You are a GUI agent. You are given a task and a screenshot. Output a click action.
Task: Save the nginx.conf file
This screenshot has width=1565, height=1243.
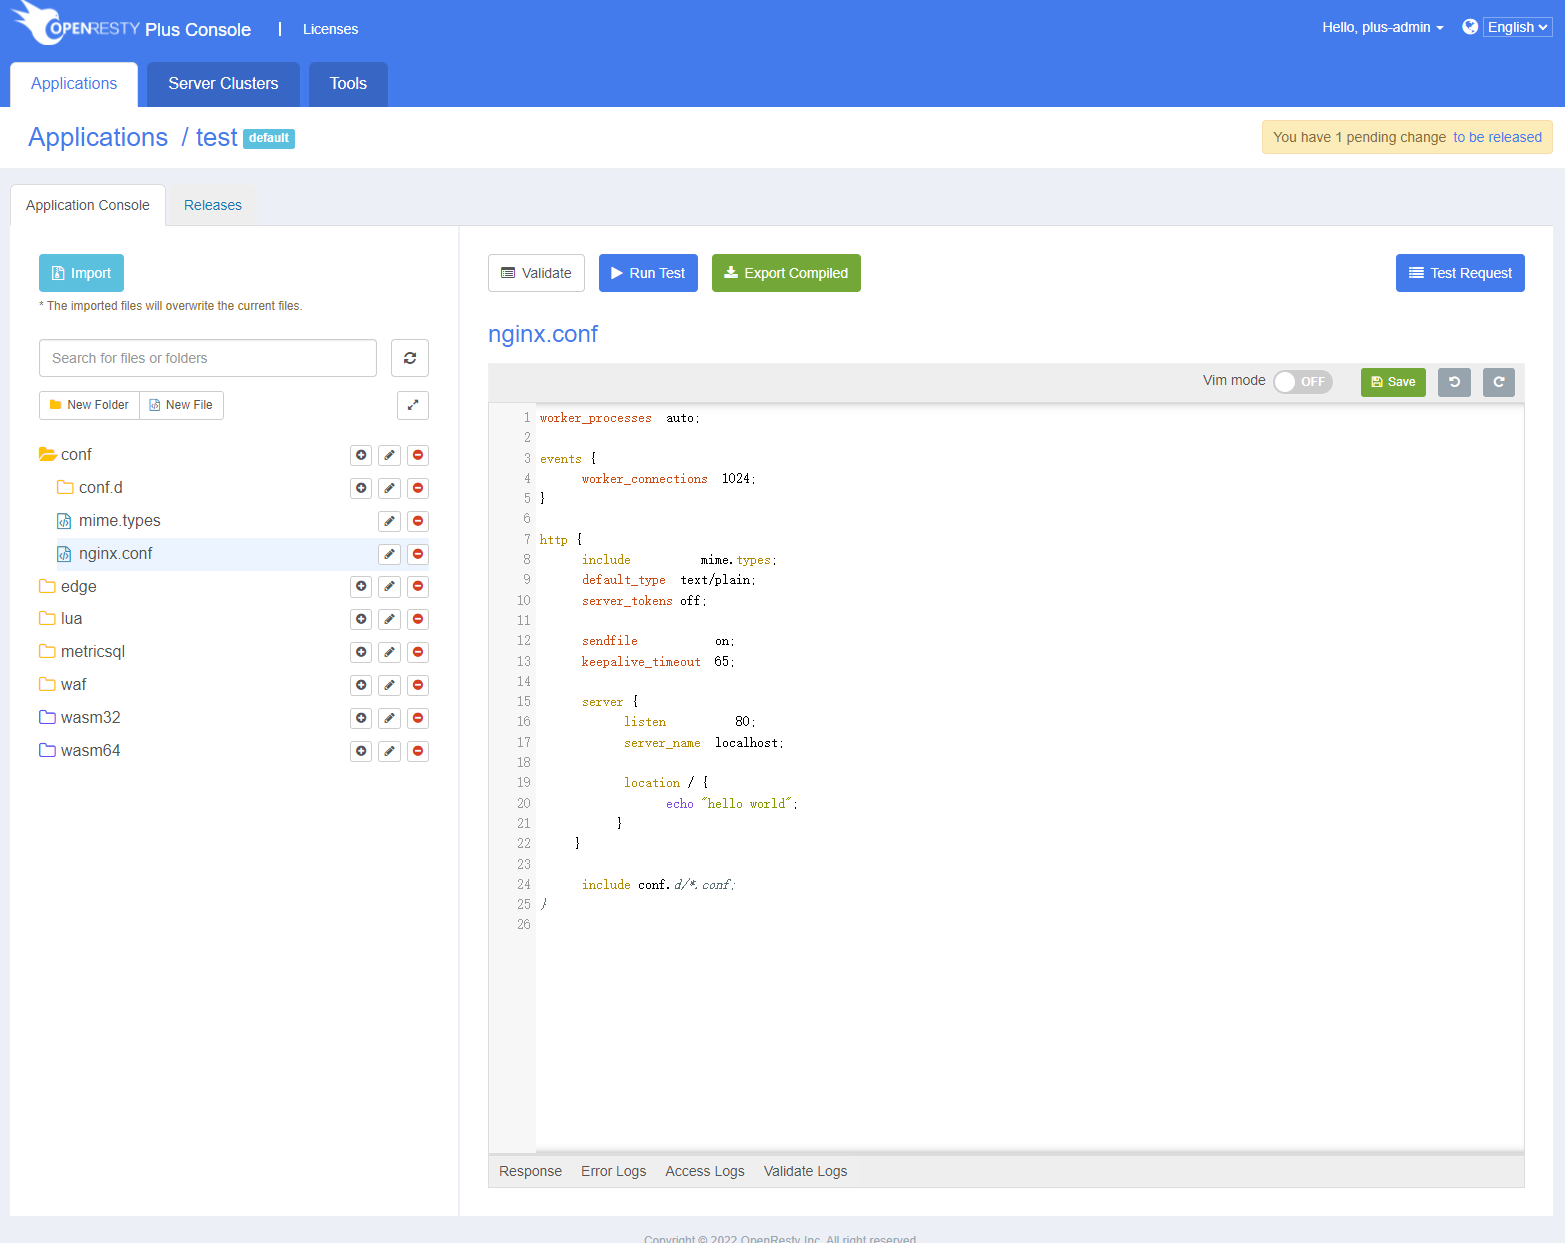tap(1393, 382)
